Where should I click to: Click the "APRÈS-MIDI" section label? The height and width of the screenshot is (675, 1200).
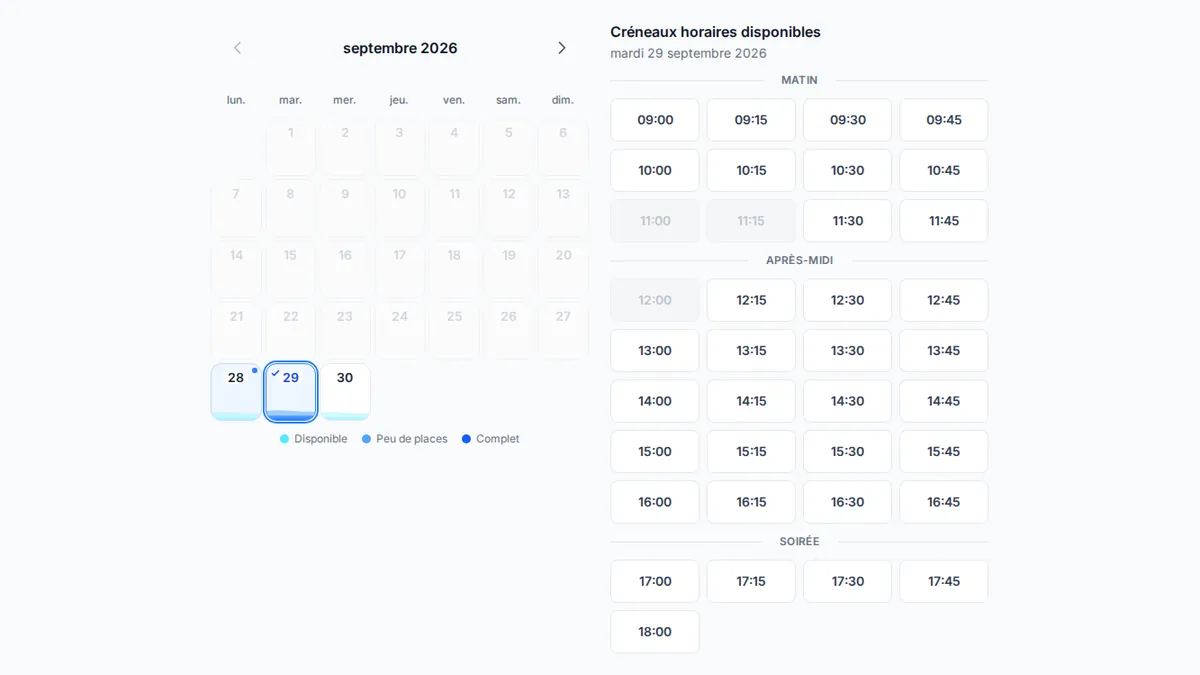[799, 260]
